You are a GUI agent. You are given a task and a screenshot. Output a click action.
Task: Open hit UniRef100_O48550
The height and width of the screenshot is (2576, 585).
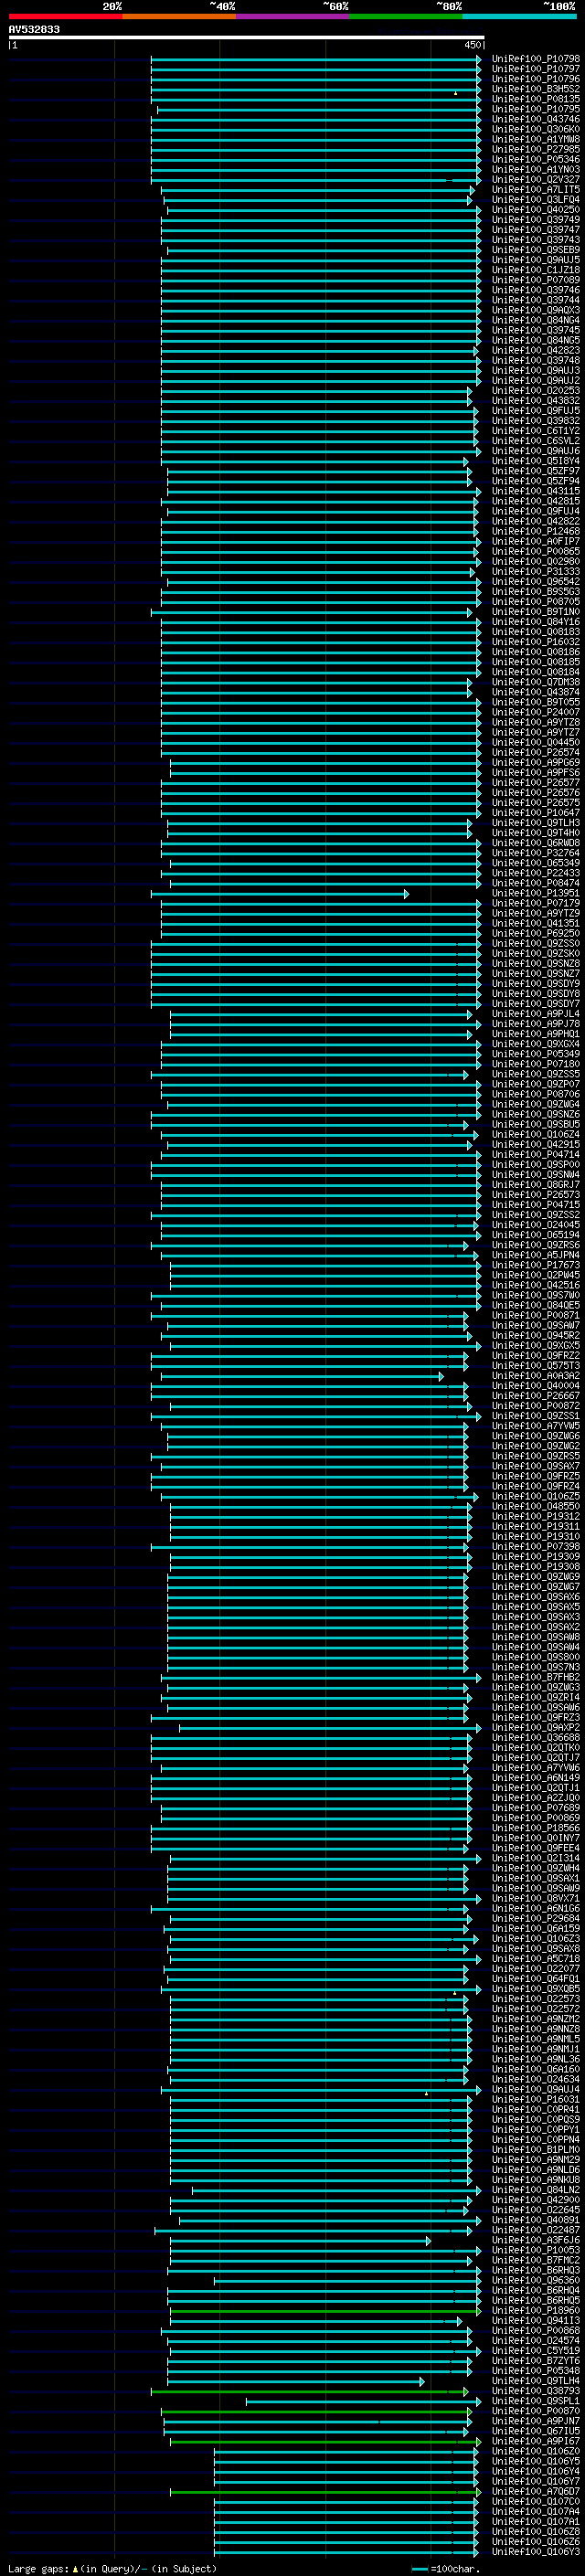pos(536,1507)
